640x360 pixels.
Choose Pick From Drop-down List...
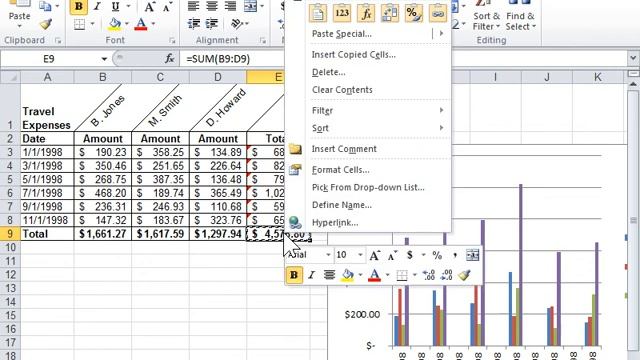point(368,187)
